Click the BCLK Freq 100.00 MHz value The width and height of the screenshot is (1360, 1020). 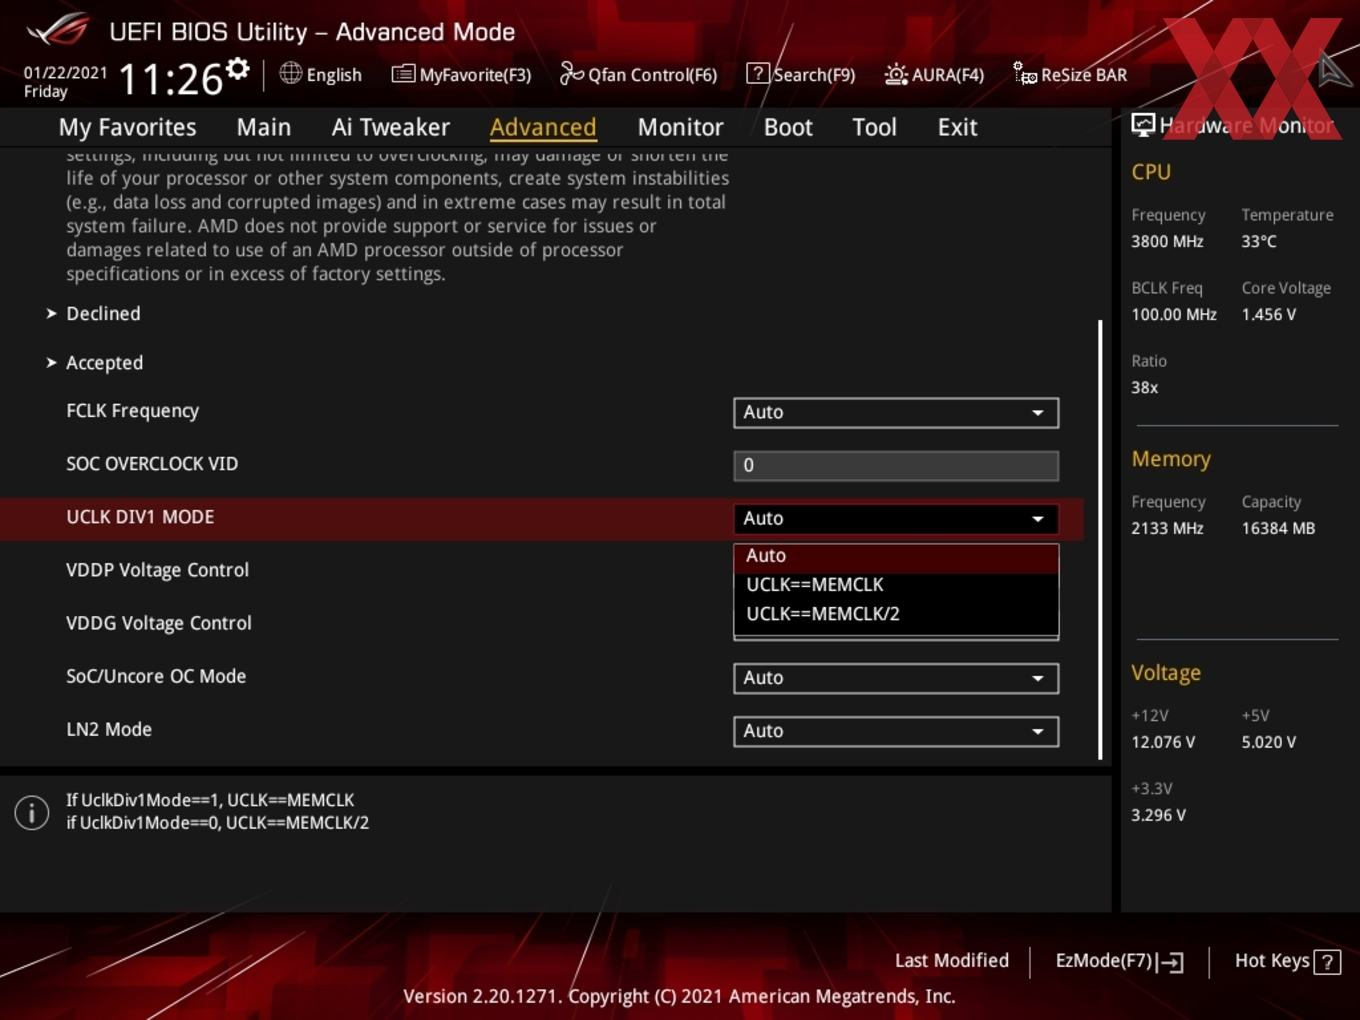[1174, 314]
